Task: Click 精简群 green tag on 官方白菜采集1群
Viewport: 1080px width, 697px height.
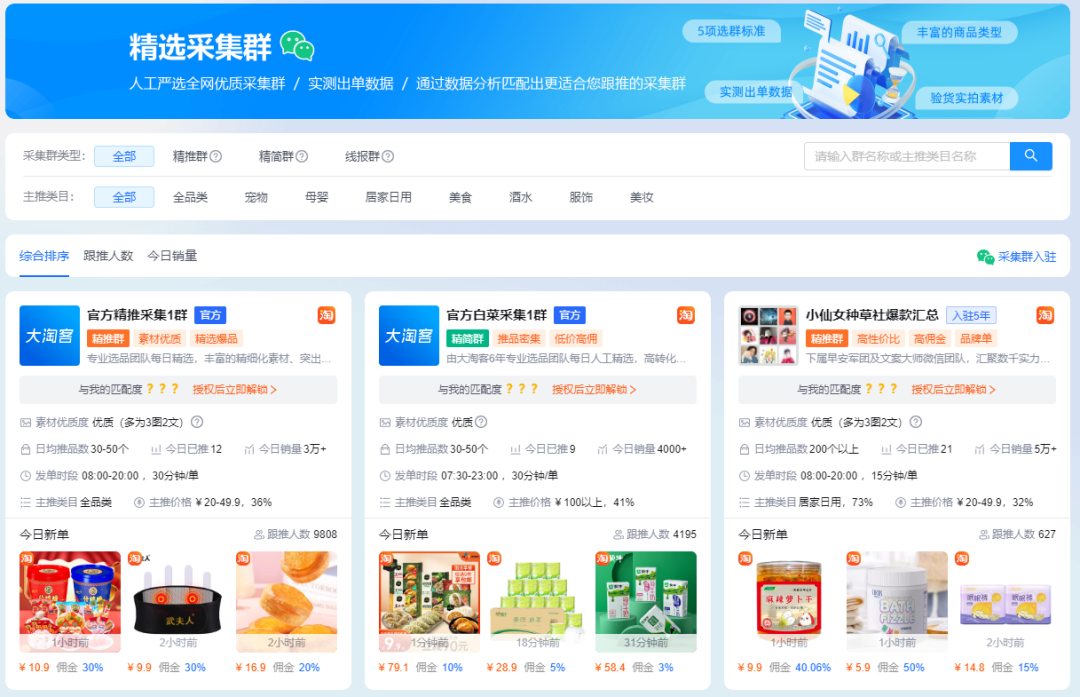Action: click(468, 338)
